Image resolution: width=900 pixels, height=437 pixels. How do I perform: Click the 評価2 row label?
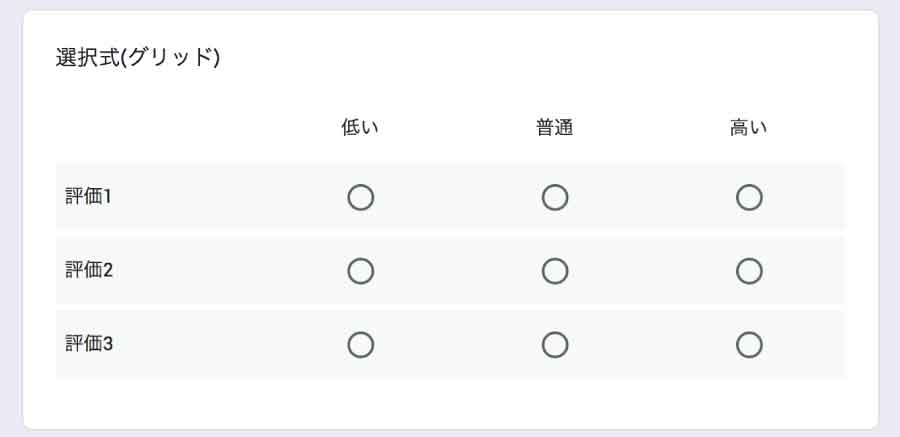[x=89, y=270]
